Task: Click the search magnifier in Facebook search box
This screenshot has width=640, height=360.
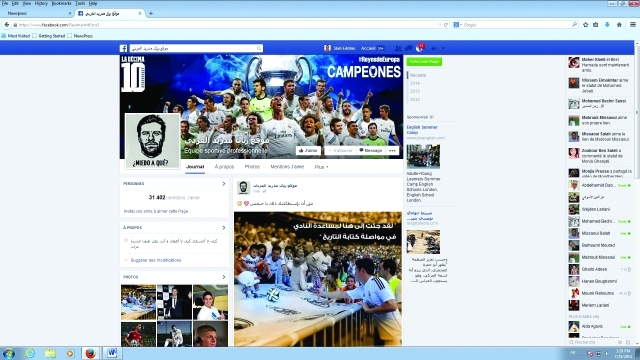Action: [259, 48]
